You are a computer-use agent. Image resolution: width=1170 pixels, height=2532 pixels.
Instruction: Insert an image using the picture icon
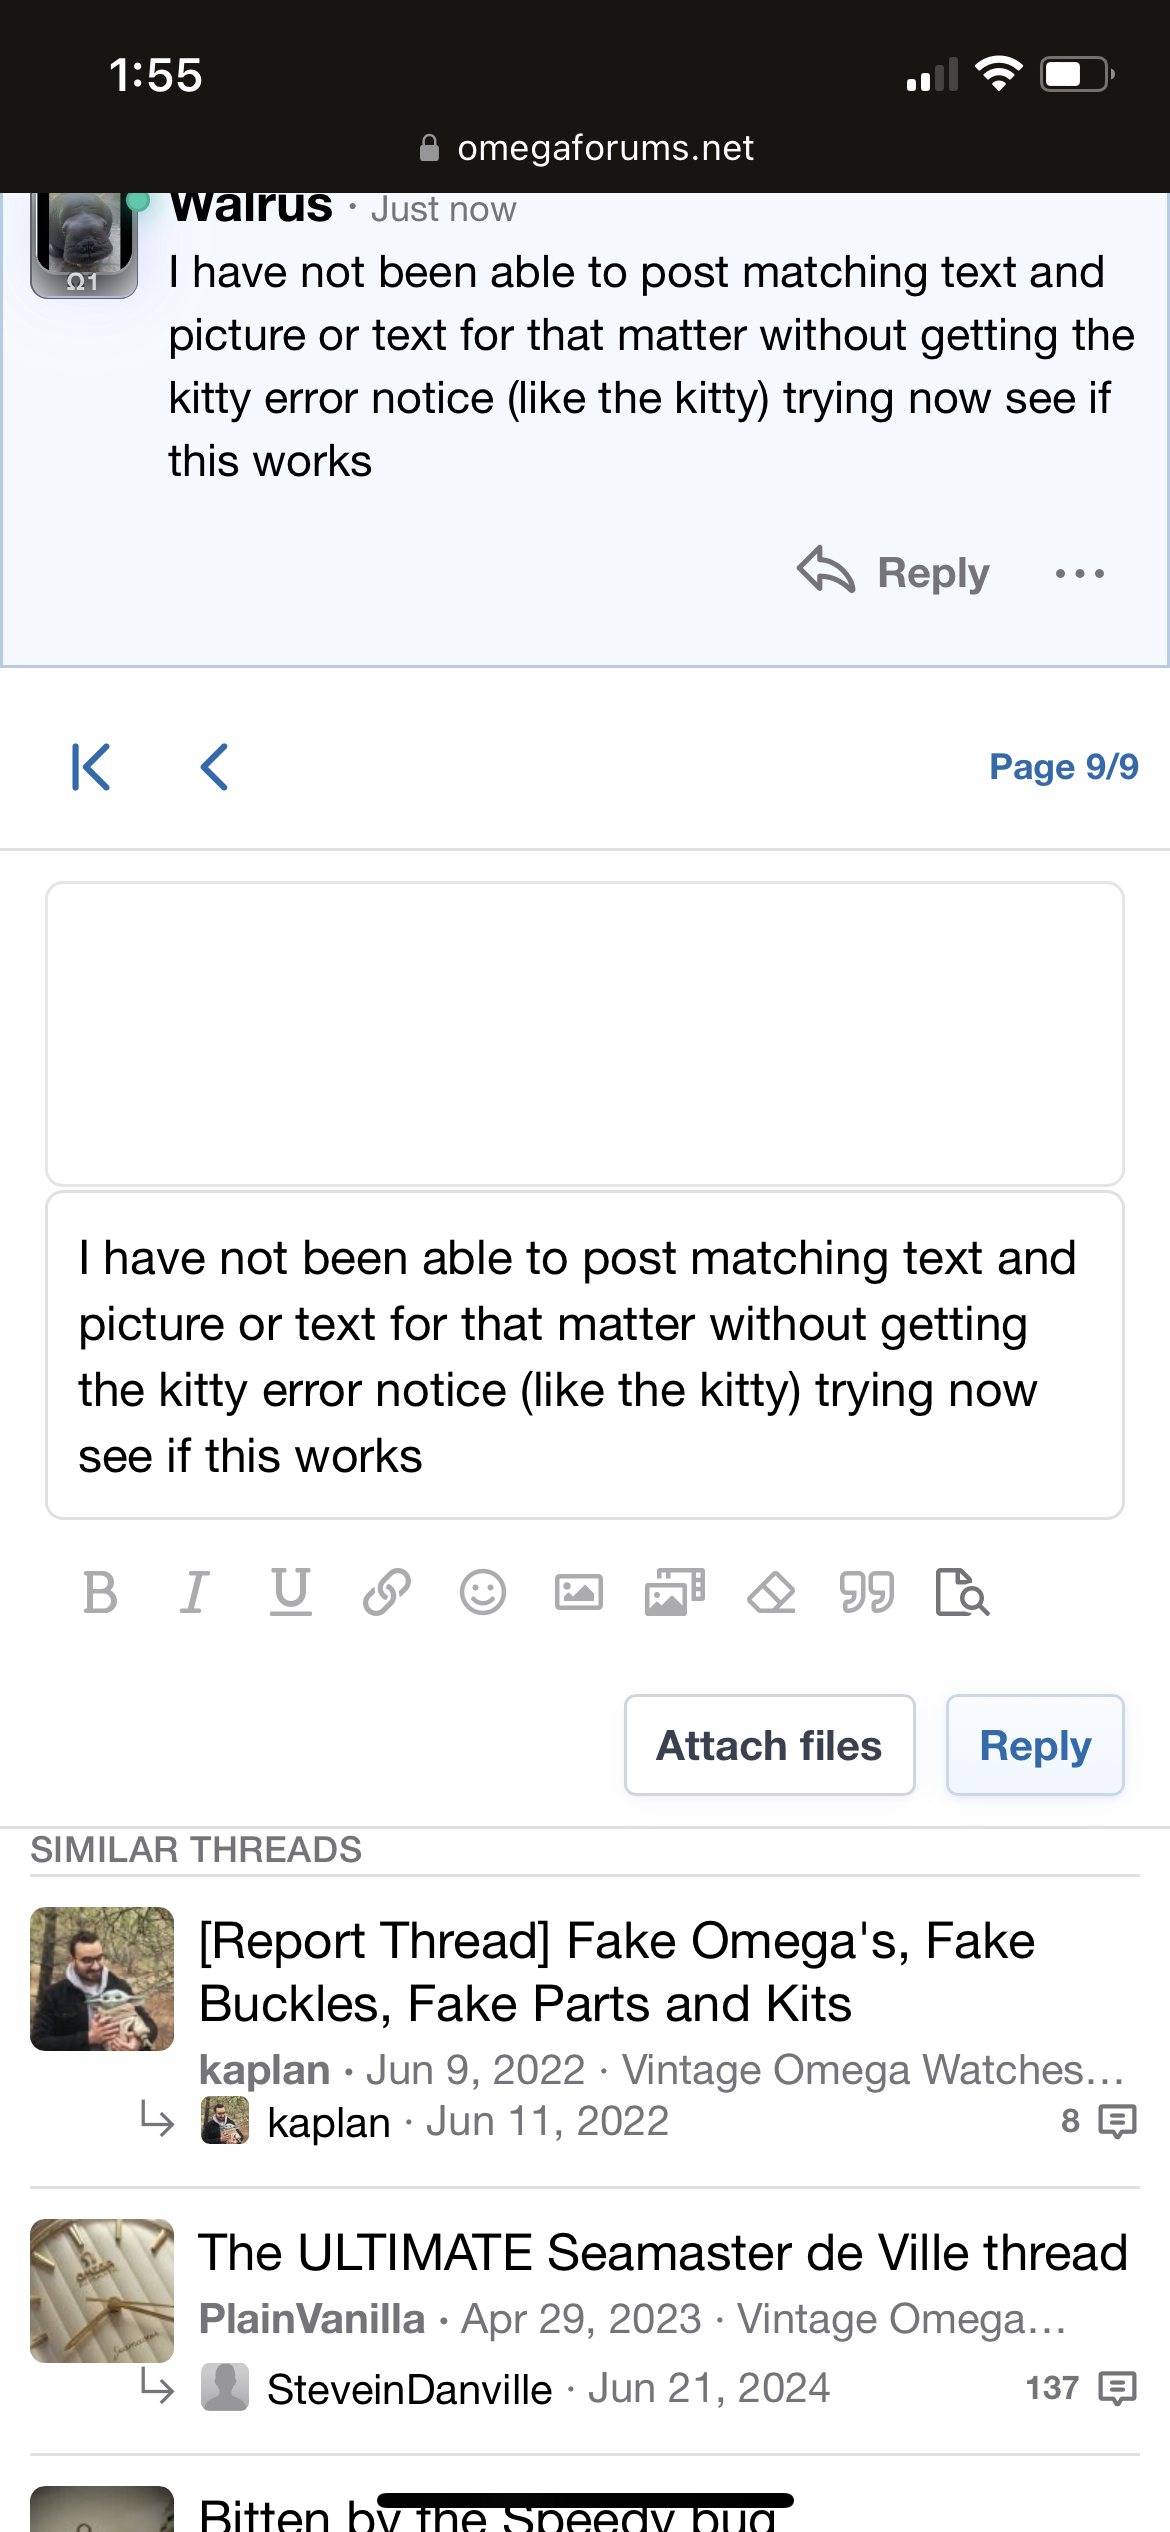[579, 1592]
